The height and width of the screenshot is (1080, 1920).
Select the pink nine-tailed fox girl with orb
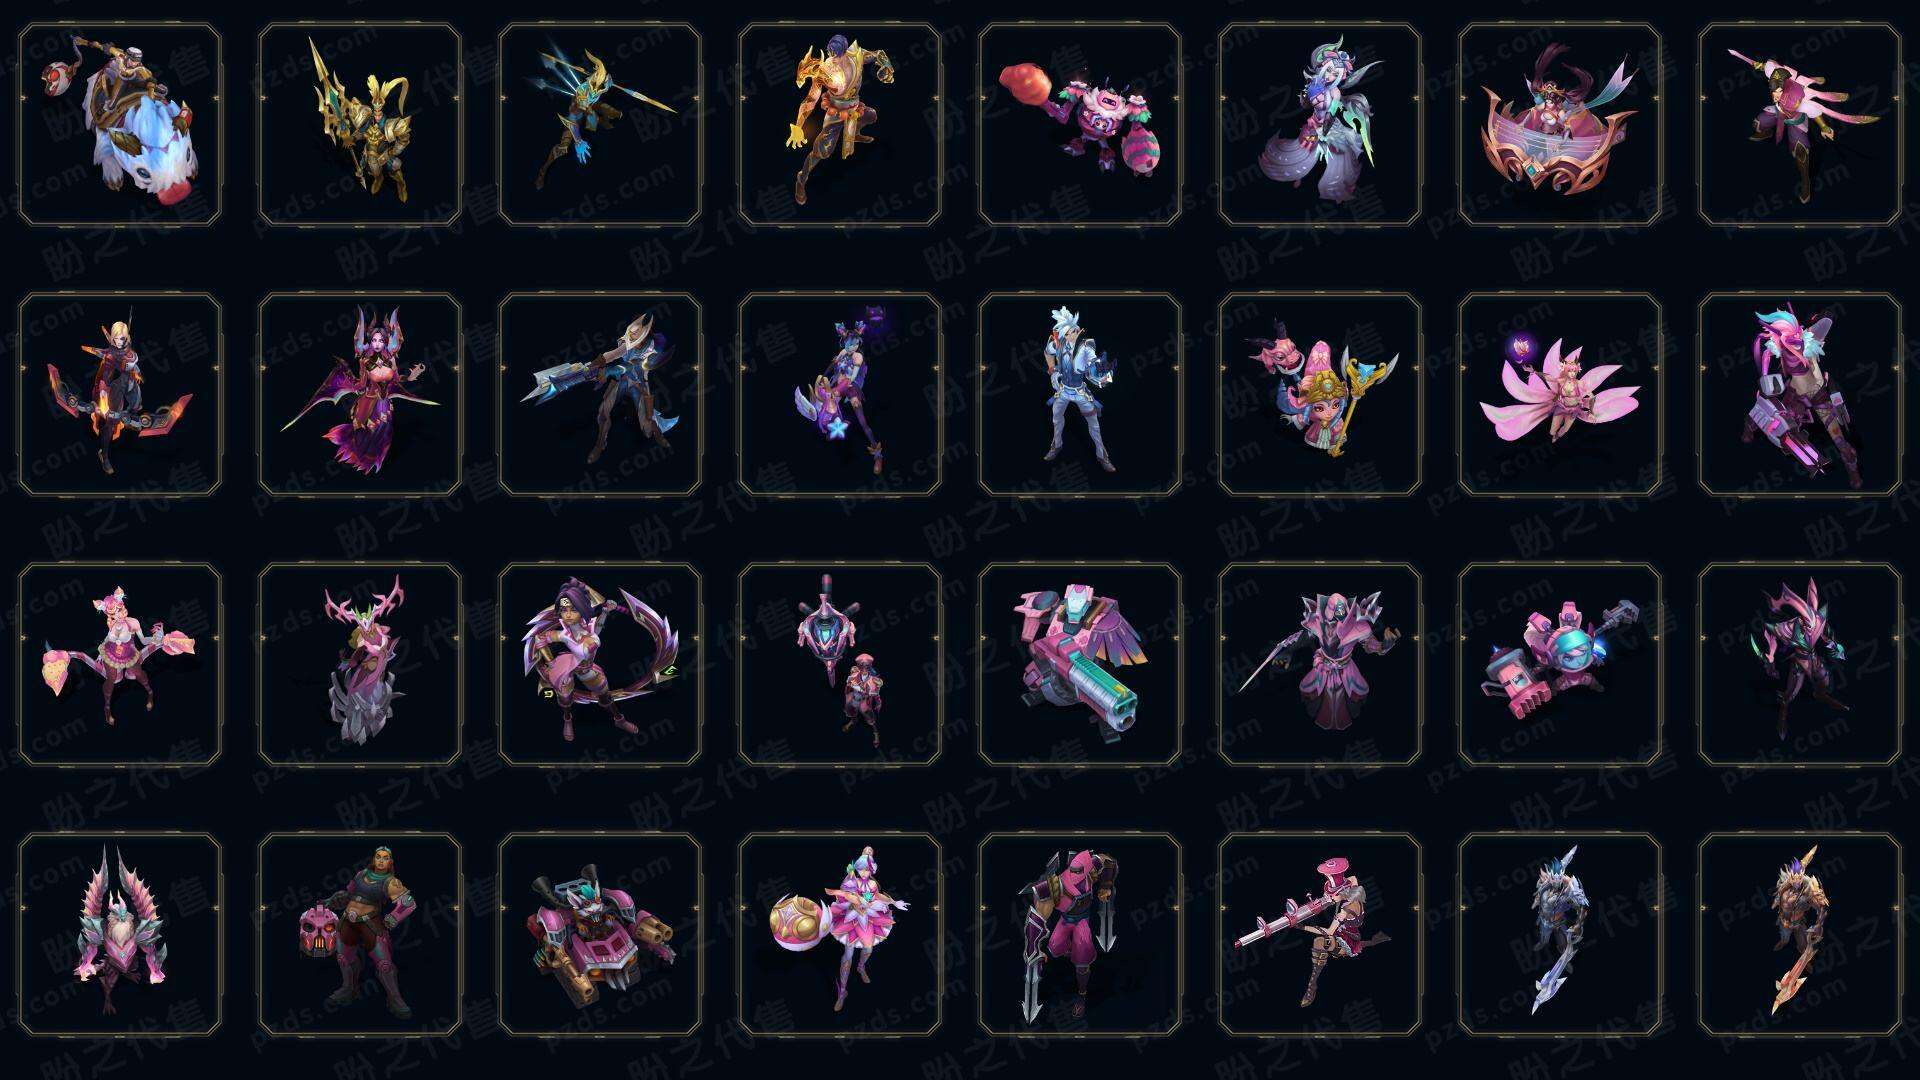pyautogui.click(x=1560, y=395)
